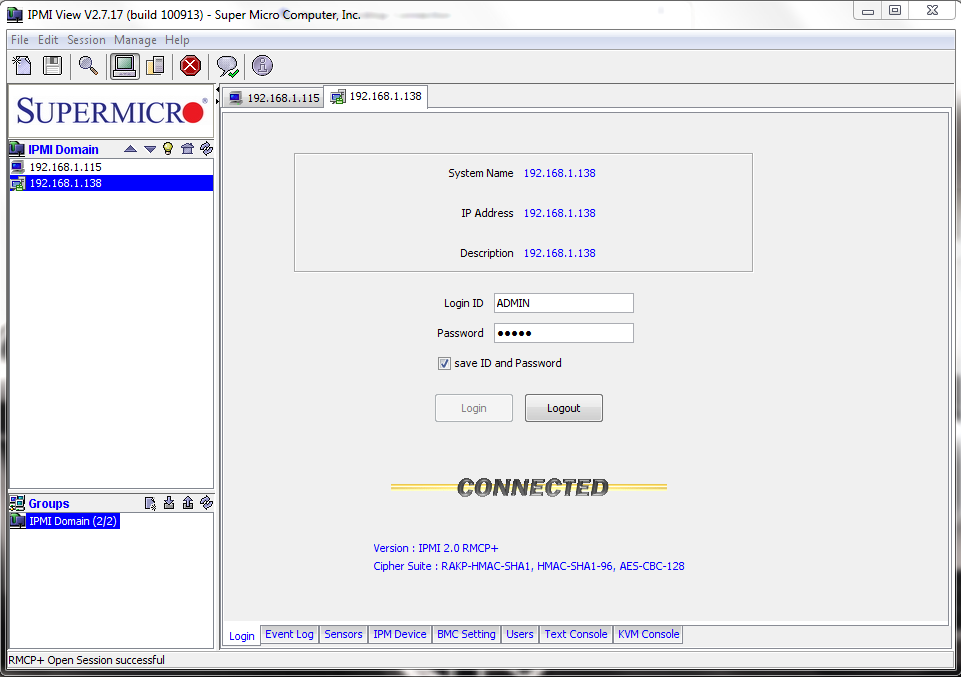Screen dimensions: 961x677
Task: Click the computer monitor toolbar icon
Action: (x=124, y=66)
